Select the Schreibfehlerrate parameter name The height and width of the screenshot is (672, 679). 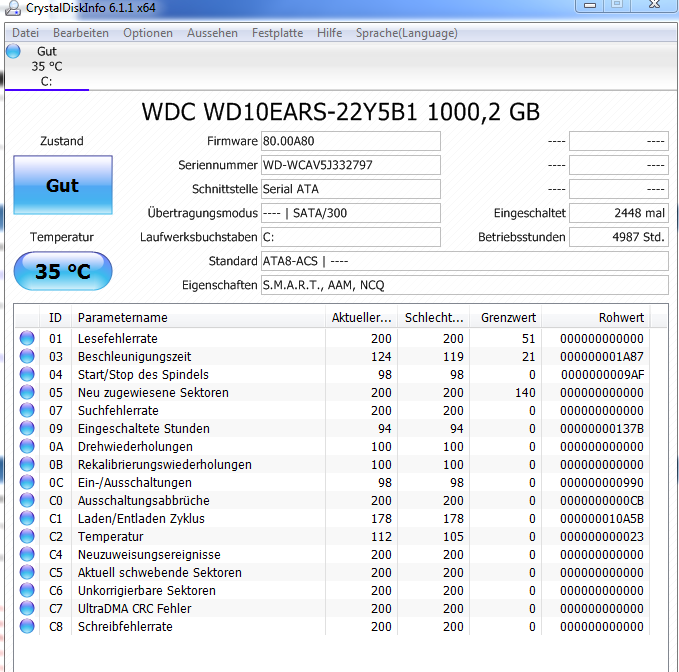(x=125, y=626)
